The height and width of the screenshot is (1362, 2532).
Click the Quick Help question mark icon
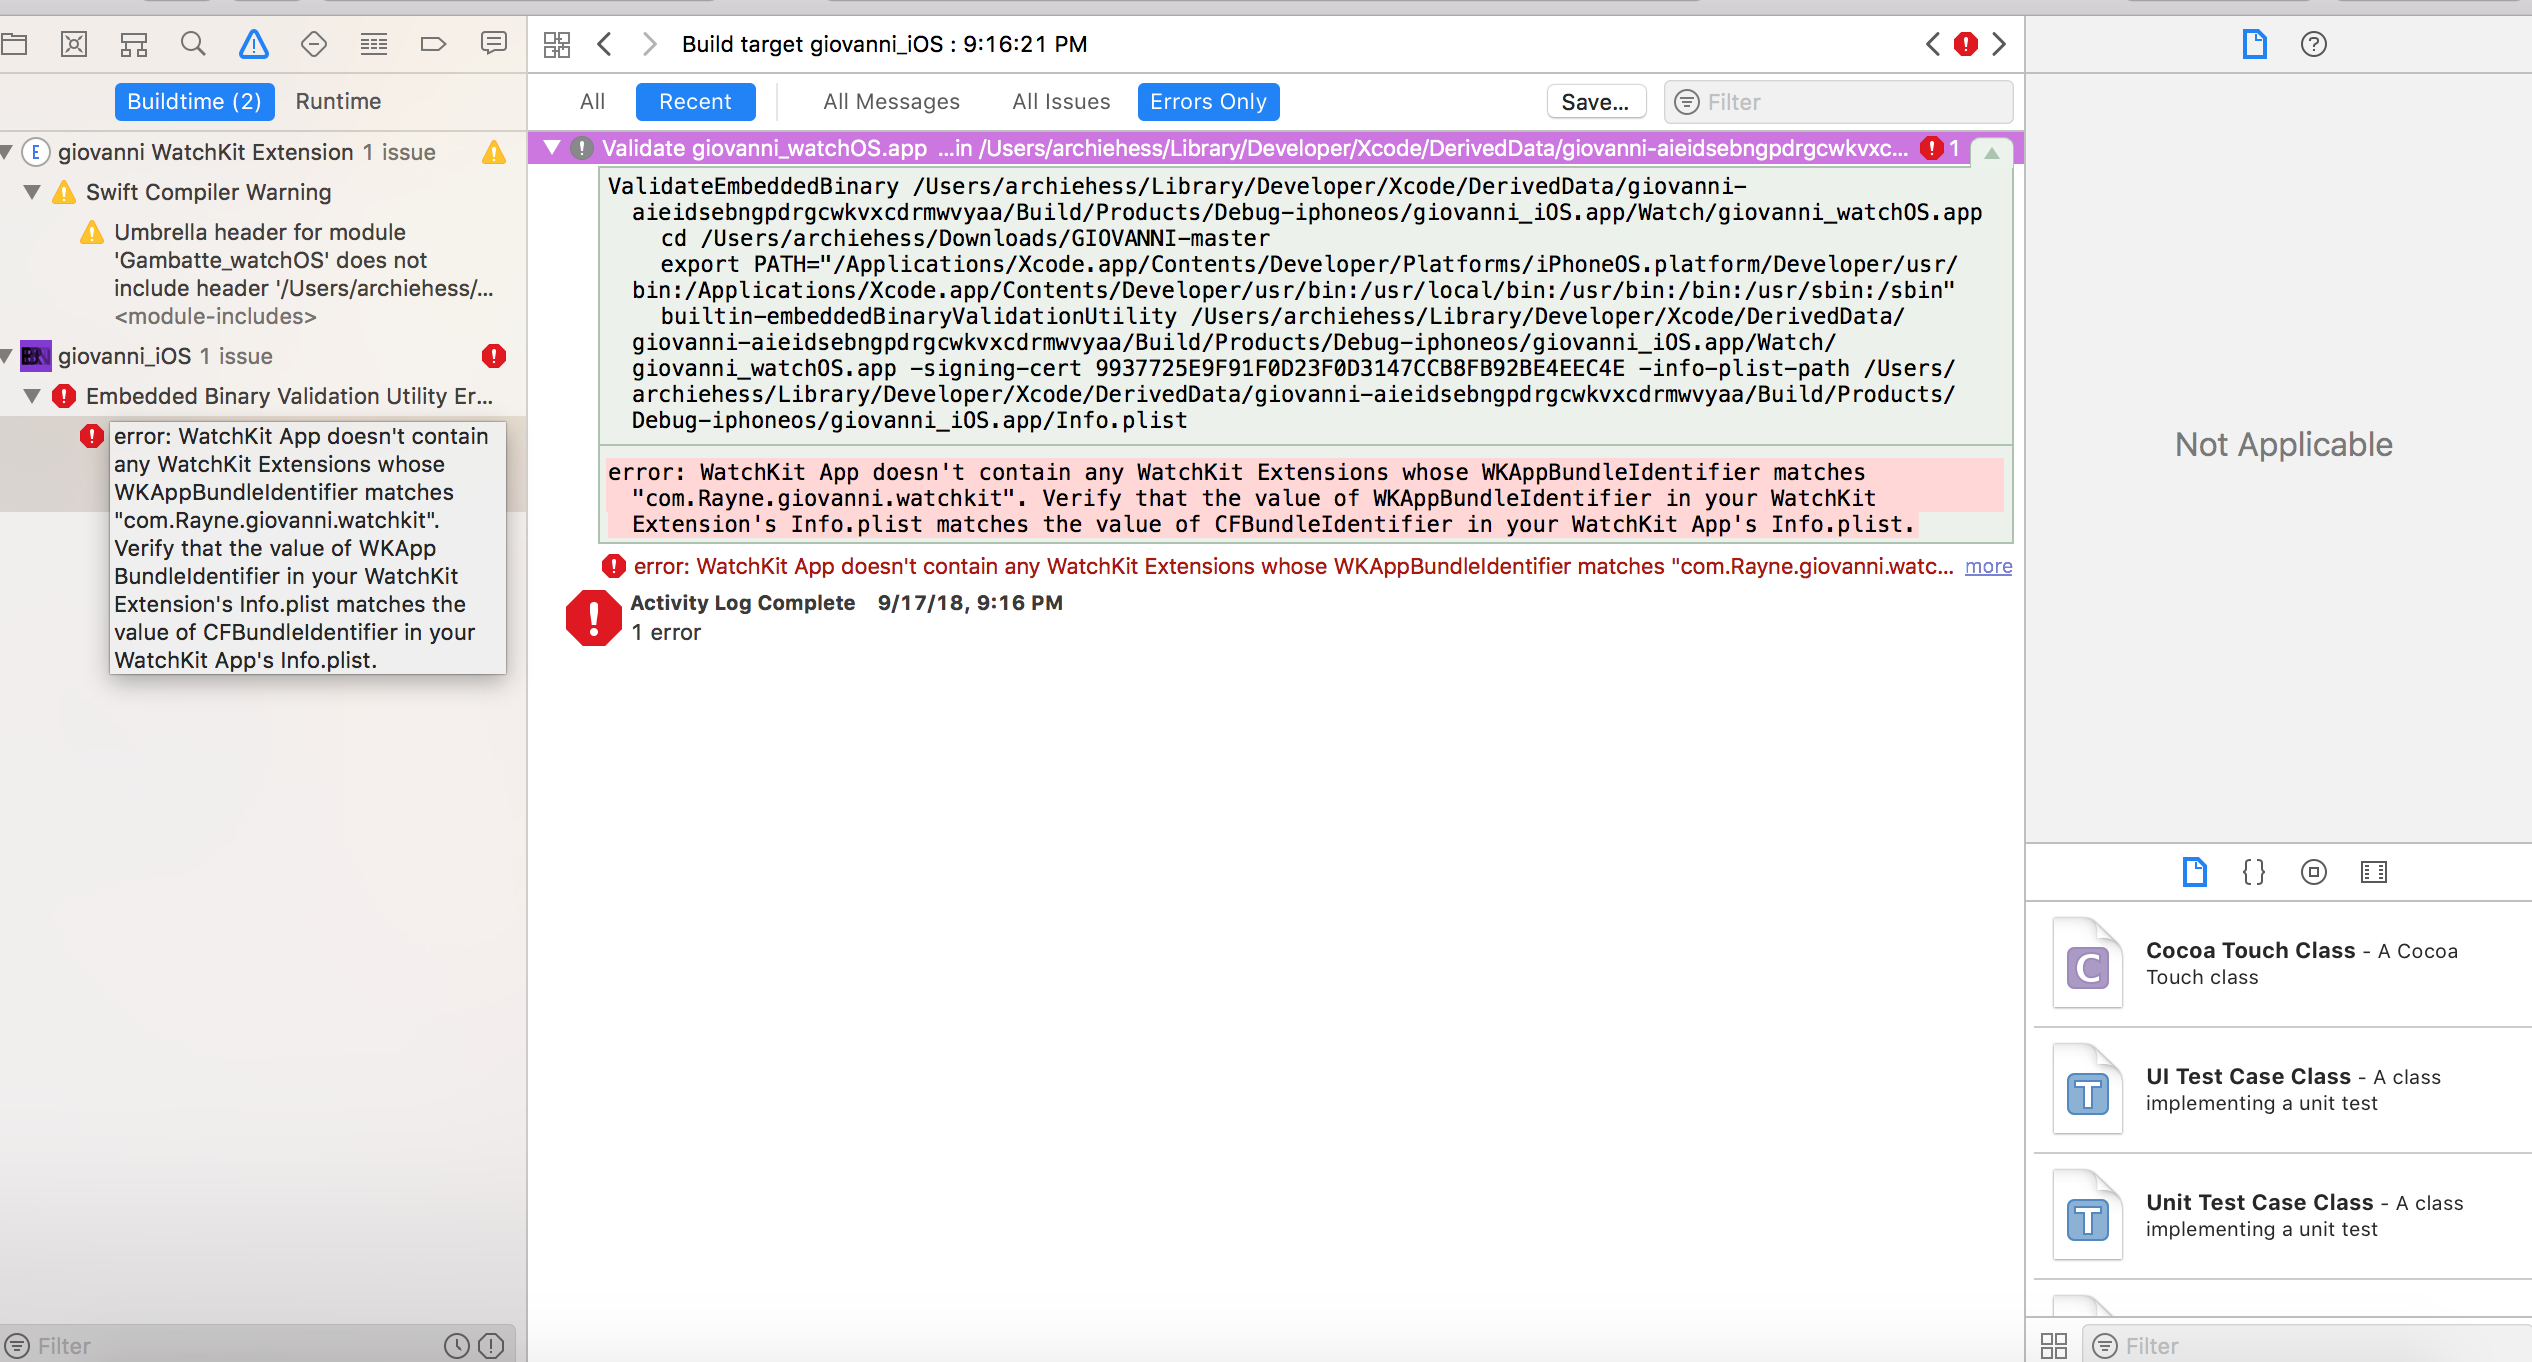tap(2313, 44)
